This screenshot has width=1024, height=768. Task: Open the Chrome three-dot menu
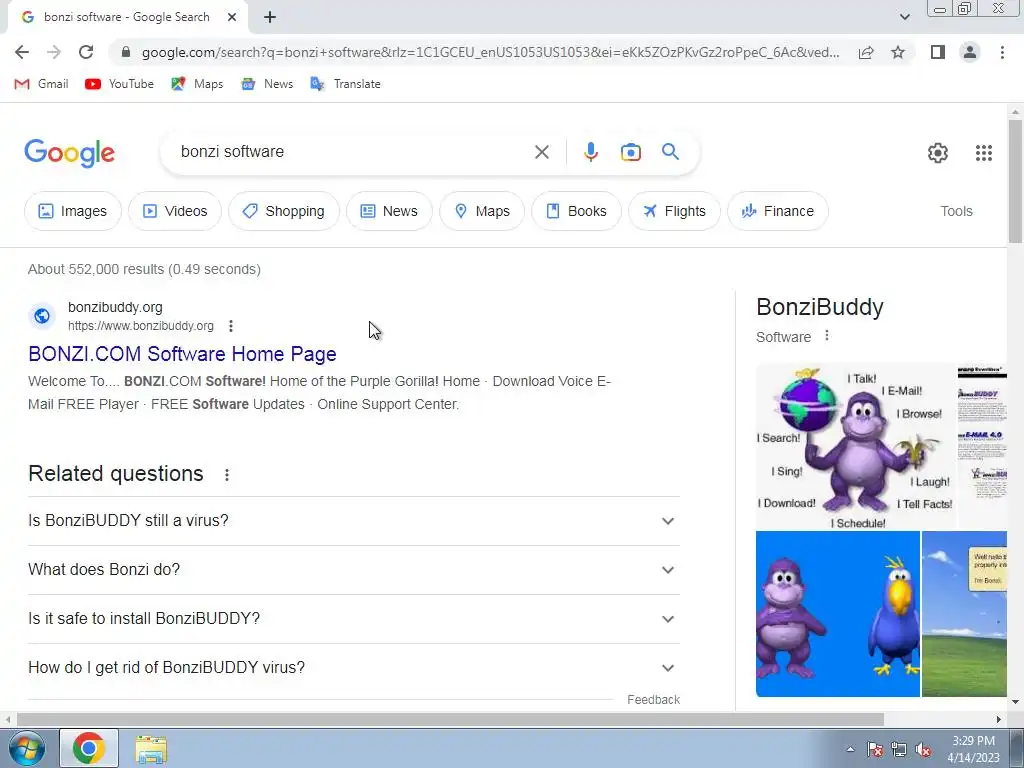point(1002,52)
